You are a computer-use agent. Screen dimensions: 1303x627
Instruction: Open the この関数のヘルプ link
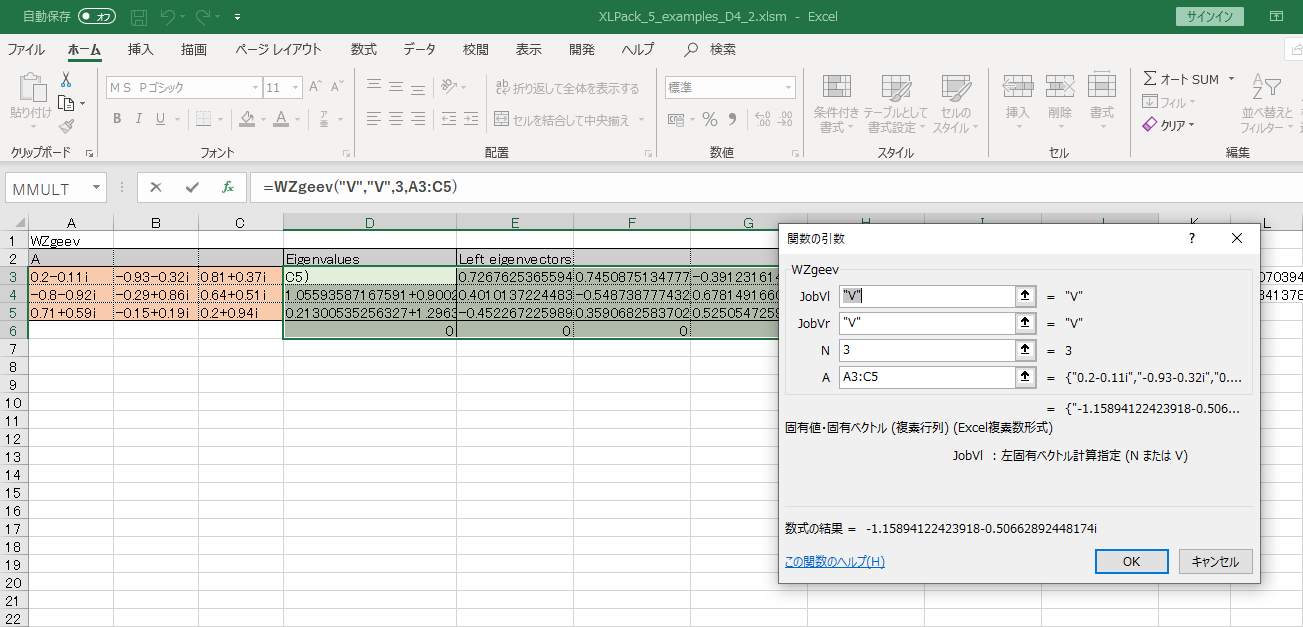[x=834, y=562]
